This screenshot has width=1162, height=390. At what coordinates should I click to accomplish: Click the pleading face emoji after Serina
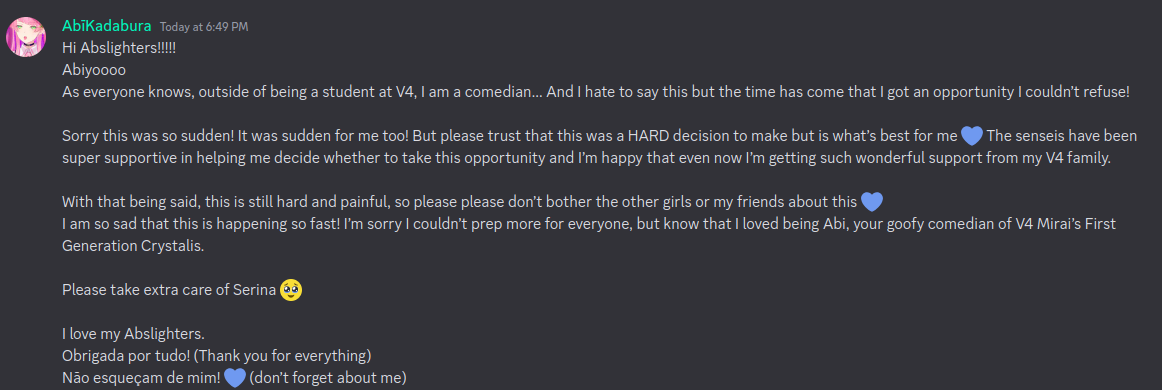click(291, 290)
